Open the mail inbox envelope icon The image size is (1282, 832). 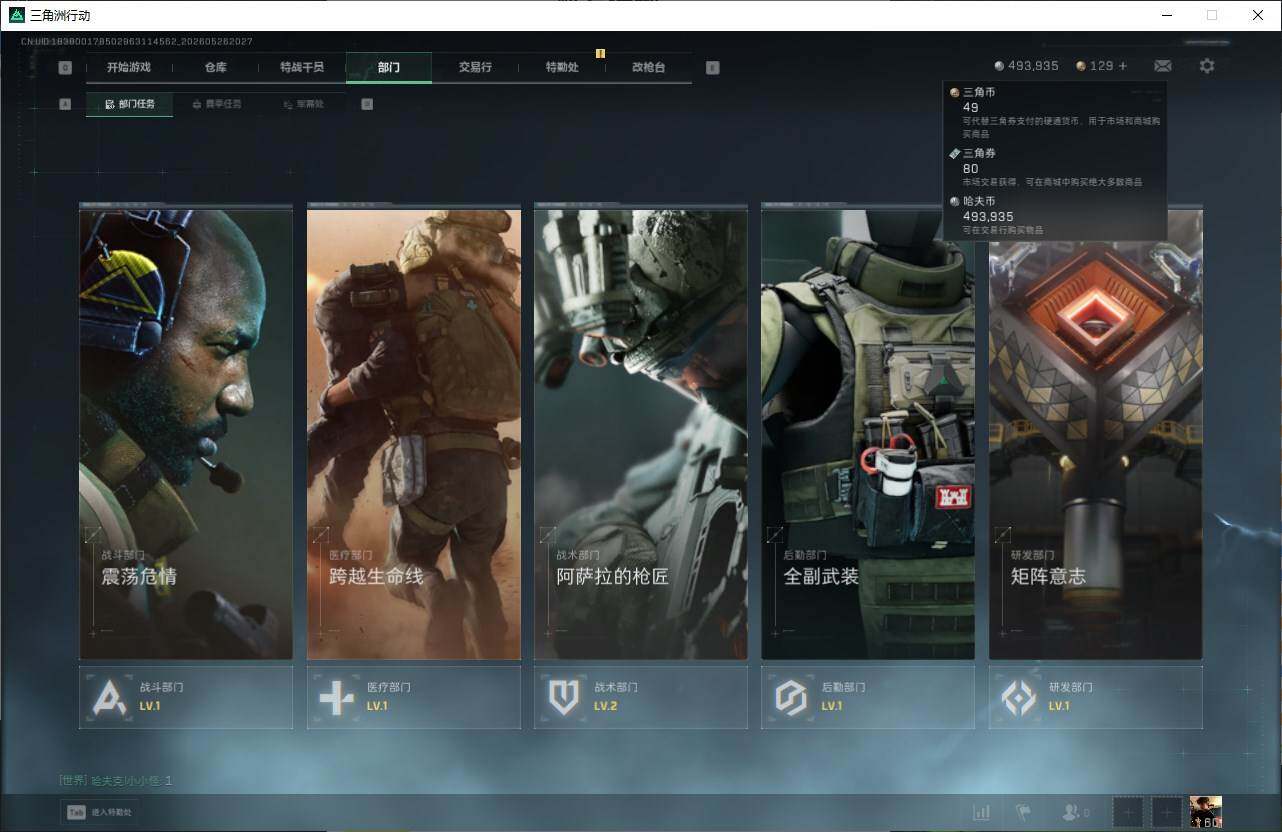coord(1163,66)
